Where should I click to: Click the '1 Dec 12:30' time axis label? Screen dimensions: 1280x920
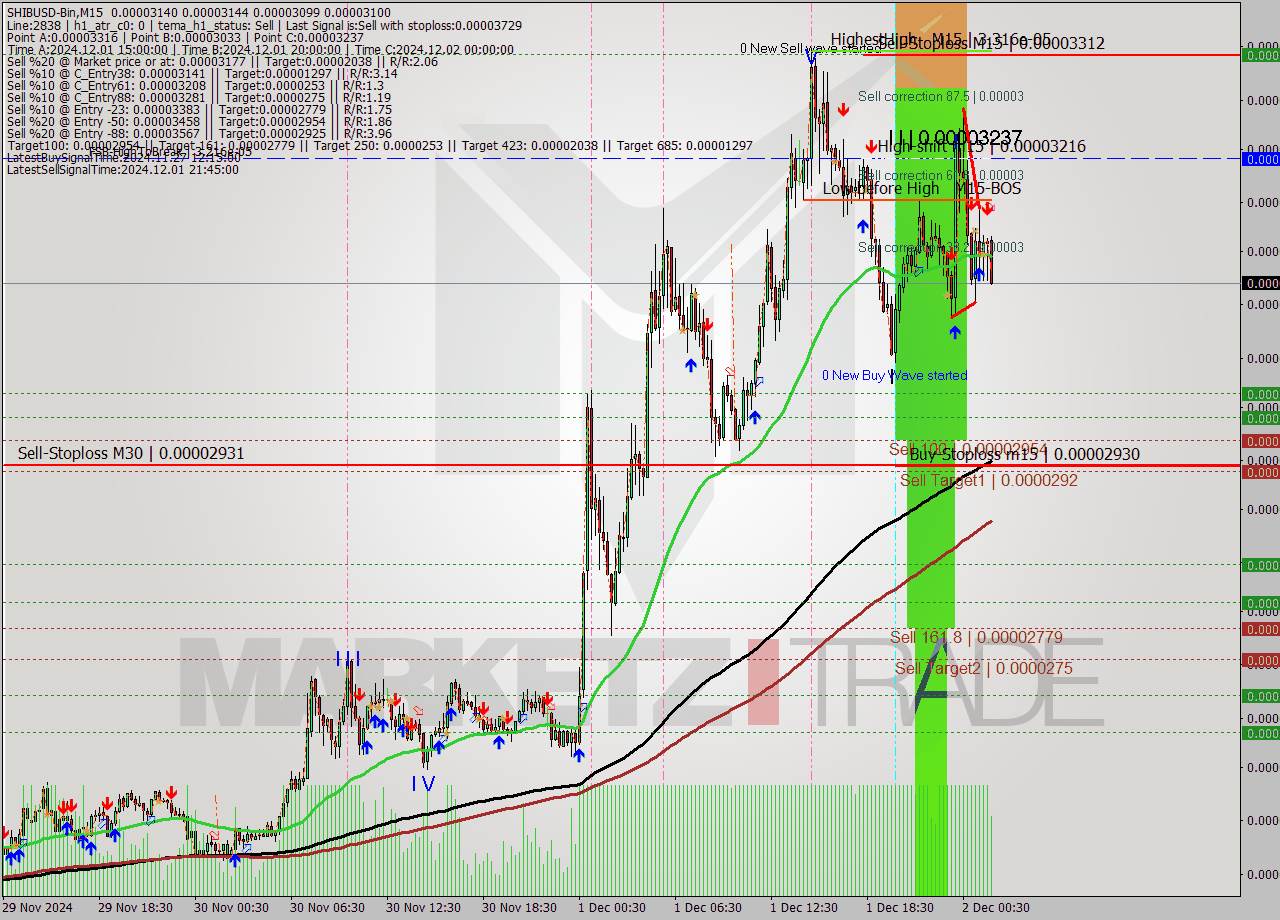[x=804, y=908]
